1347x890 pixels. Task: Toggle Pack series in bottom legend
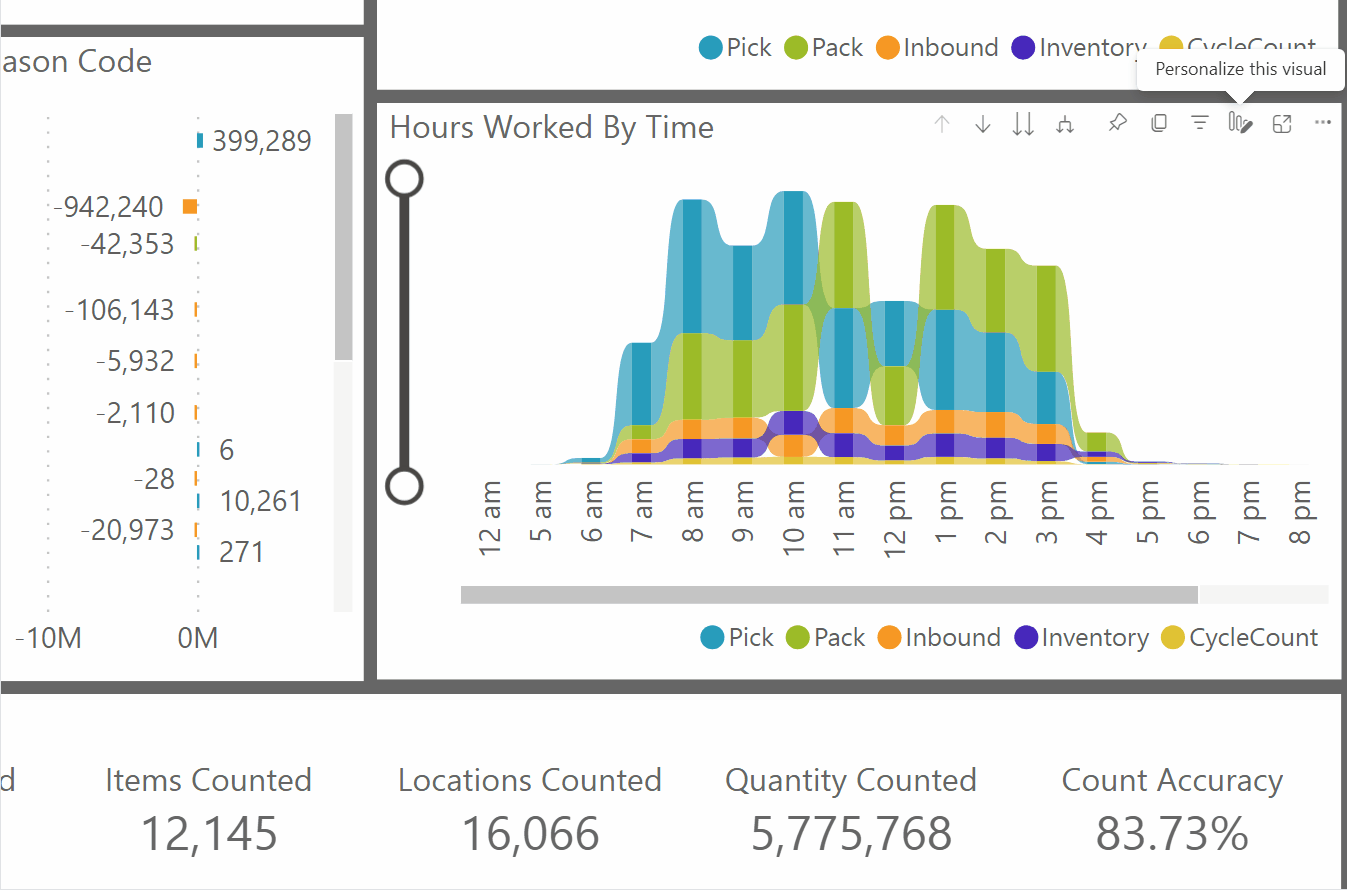coord(826,638)
